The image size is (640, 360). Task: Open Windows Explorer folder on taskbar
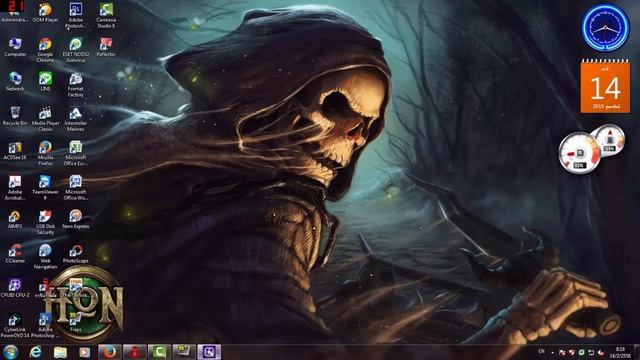pos(60,352)
